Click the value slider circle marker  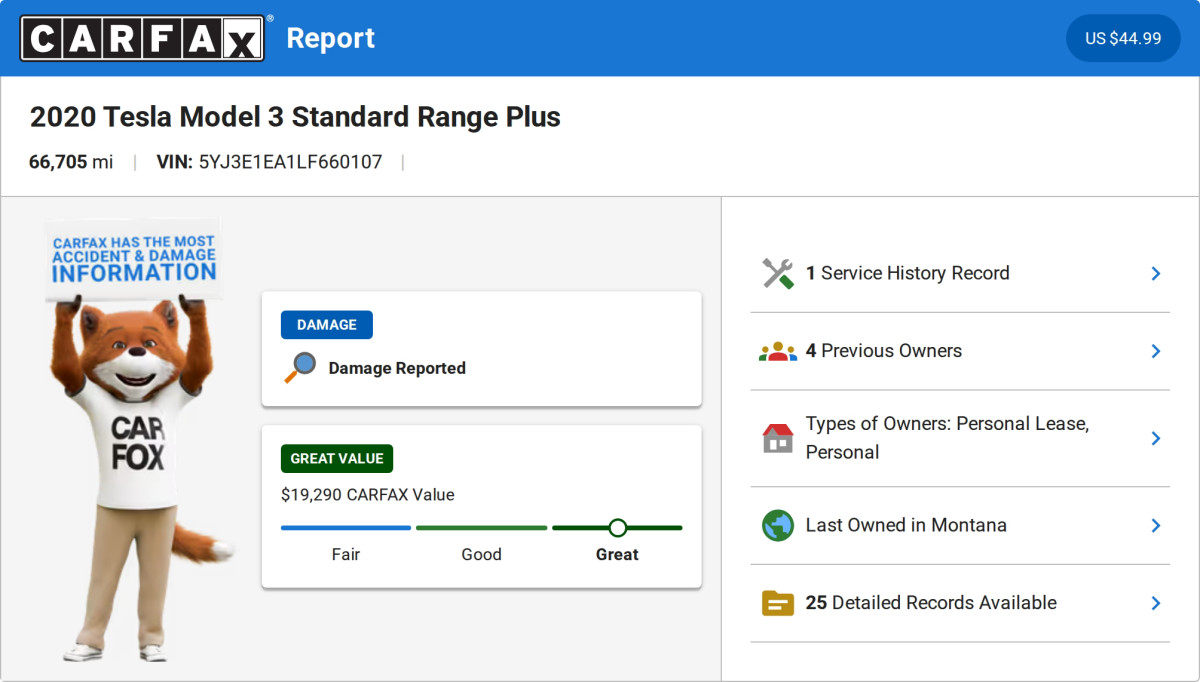tap(617, 527)
